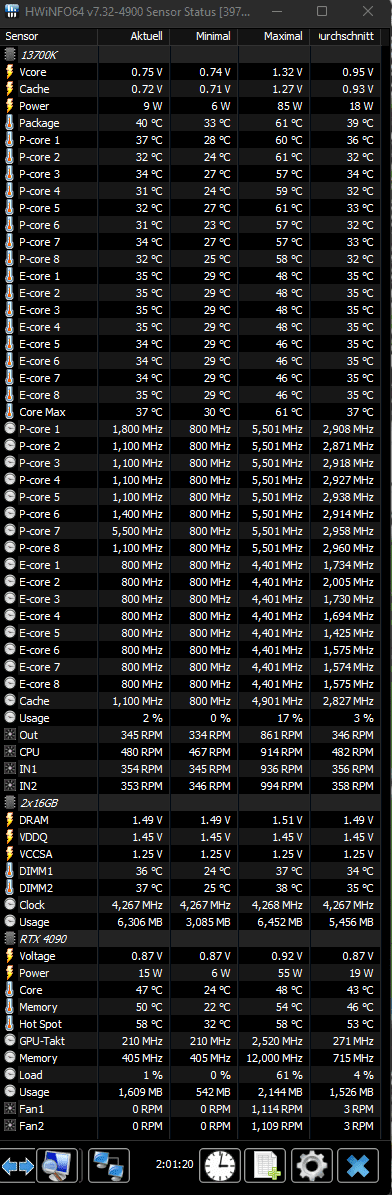The height and width of the screenshot is (1195, 392).
Task: Select the RTX 4090 sensor group row
Action: click(x=191, y=939)
